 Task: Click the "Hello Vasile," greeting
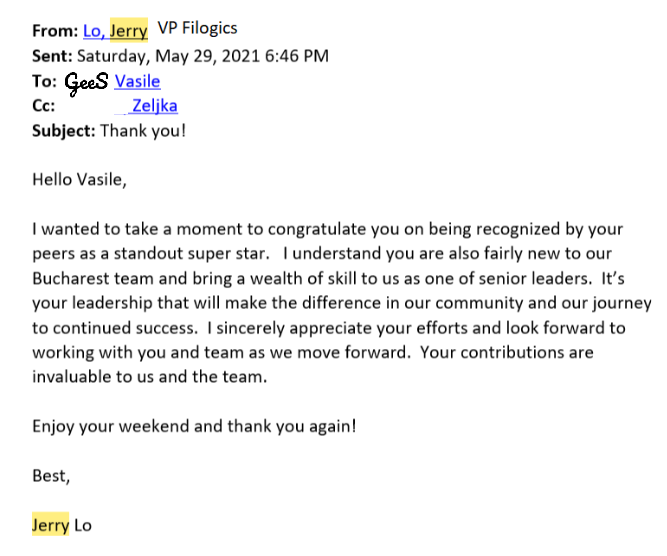click(x=80, y=180)
